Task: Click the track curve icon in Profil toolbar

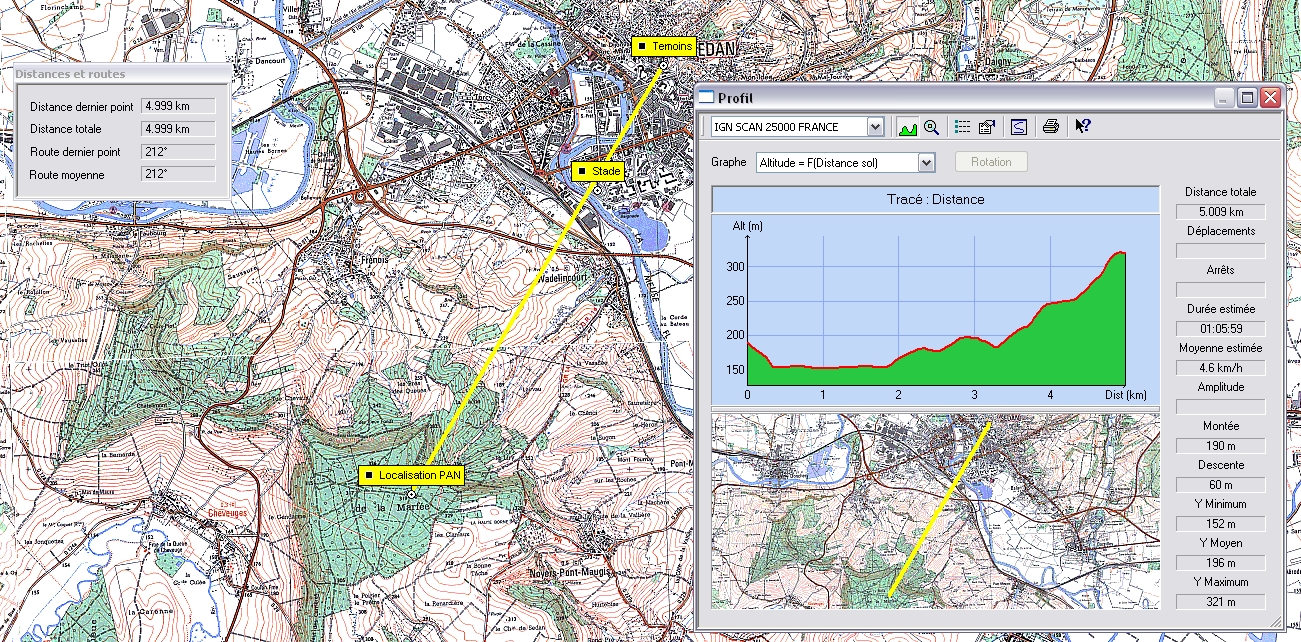Action: (x=1018, y=127)
